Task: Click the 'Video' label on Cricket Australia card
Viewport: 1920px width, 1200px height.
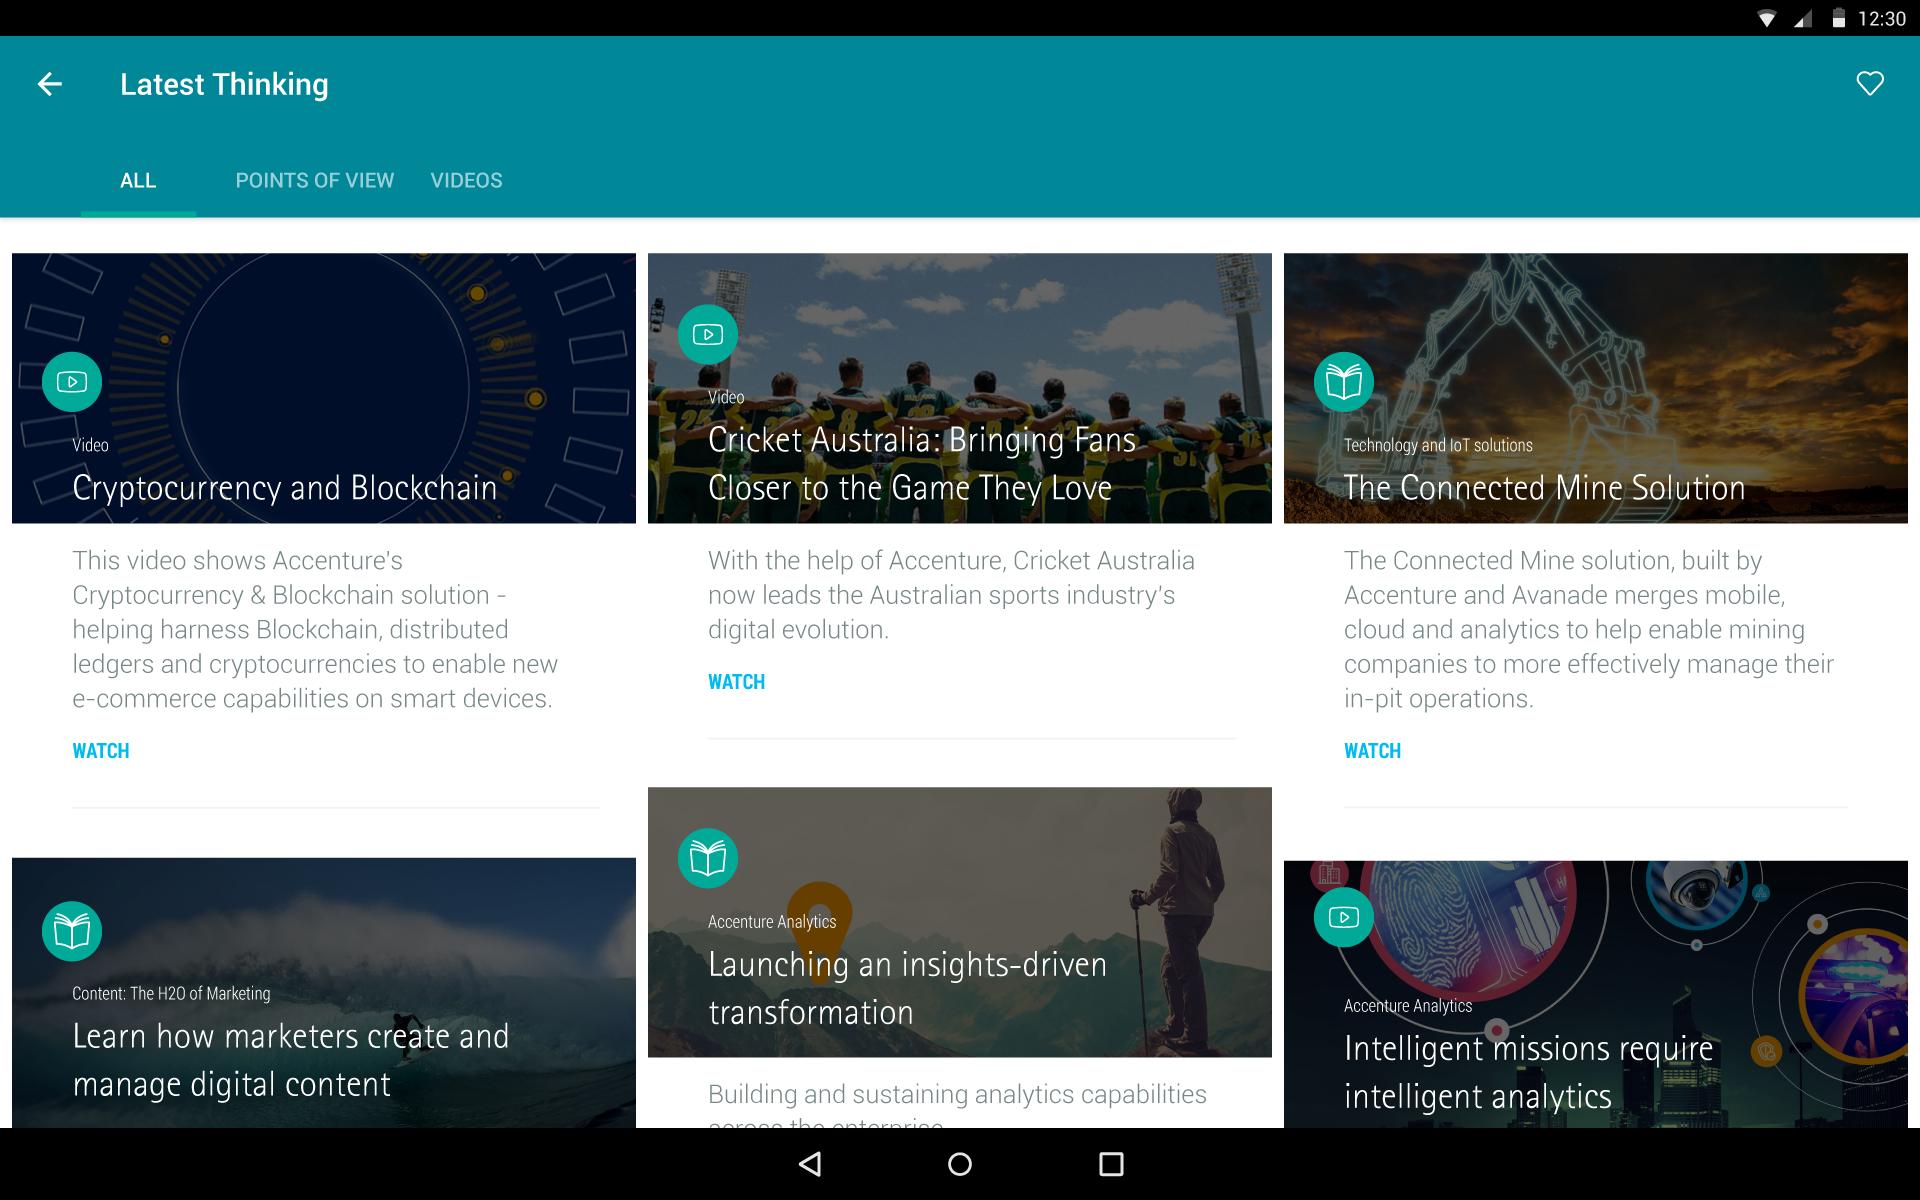Action: coord(726,397)
